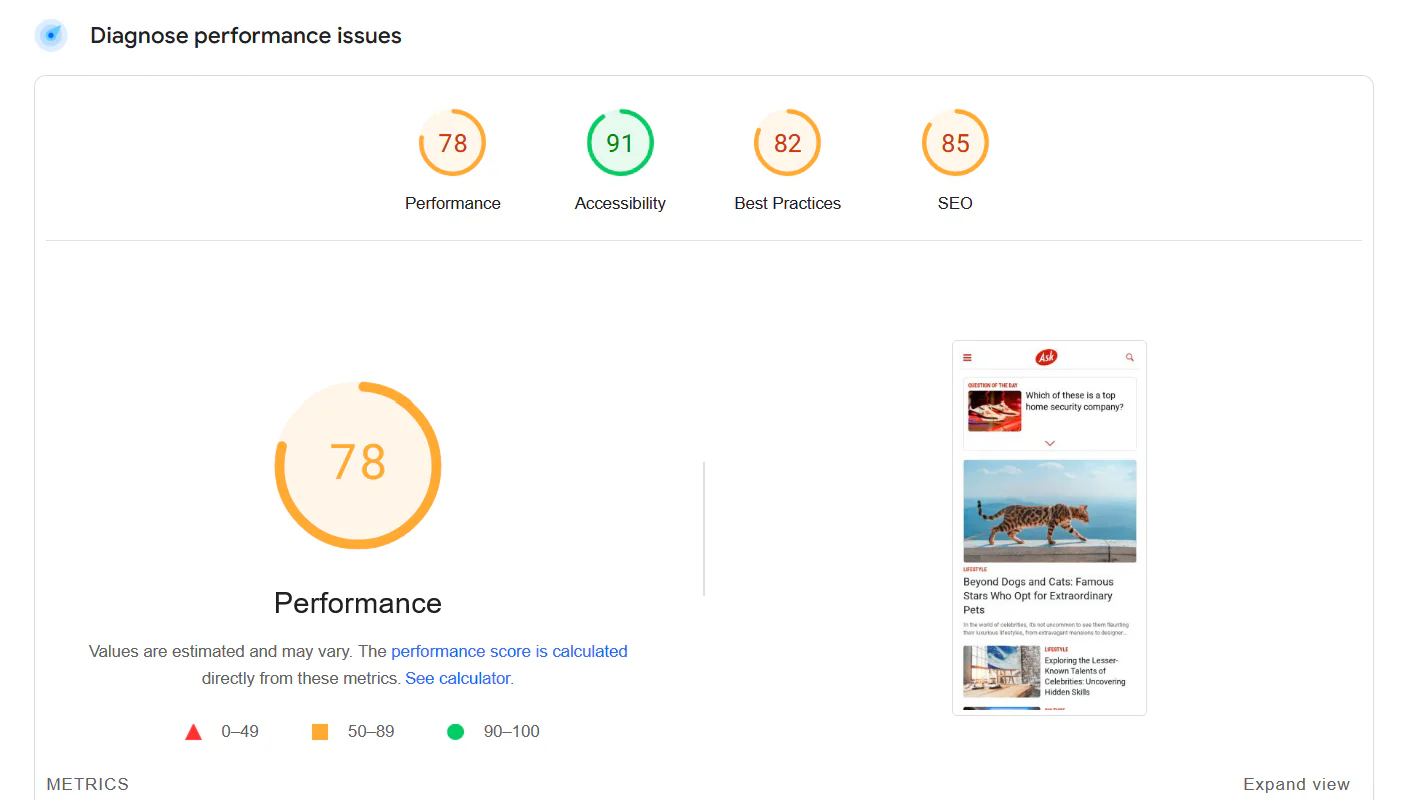The height and width of the screenshot is (800, 1406).
Task: Click the large Performance 78 circular gauge
Action: tap(358, 464)
